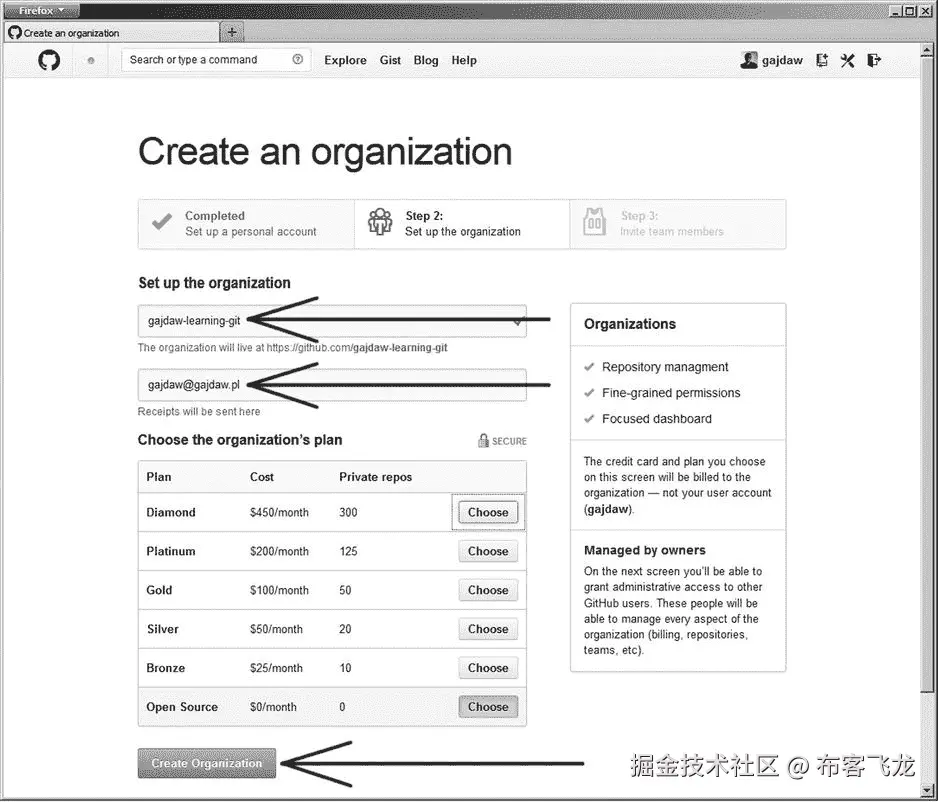This screenshot has height=802, width=938.
Task: Click the Completed personal account step
Action: pos(246,224)
